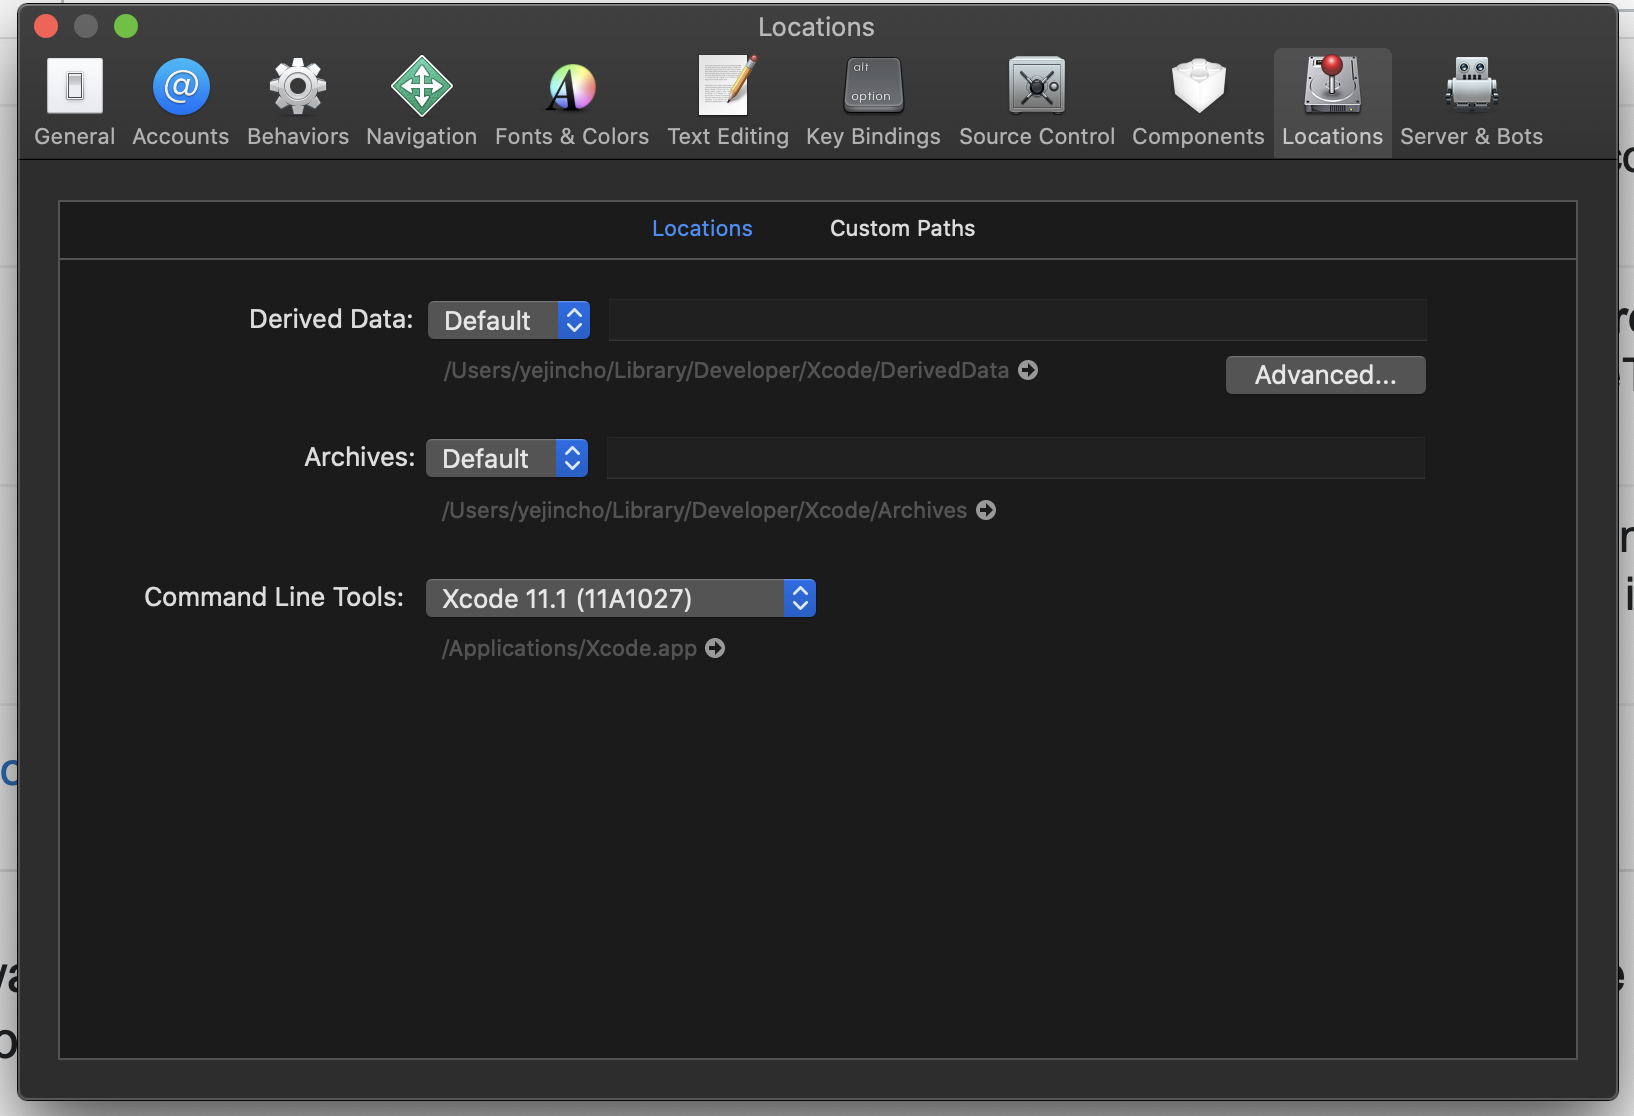Reveal Xcode.app path with arrow icon
1634x1116 pixels.
coord(715,648)
